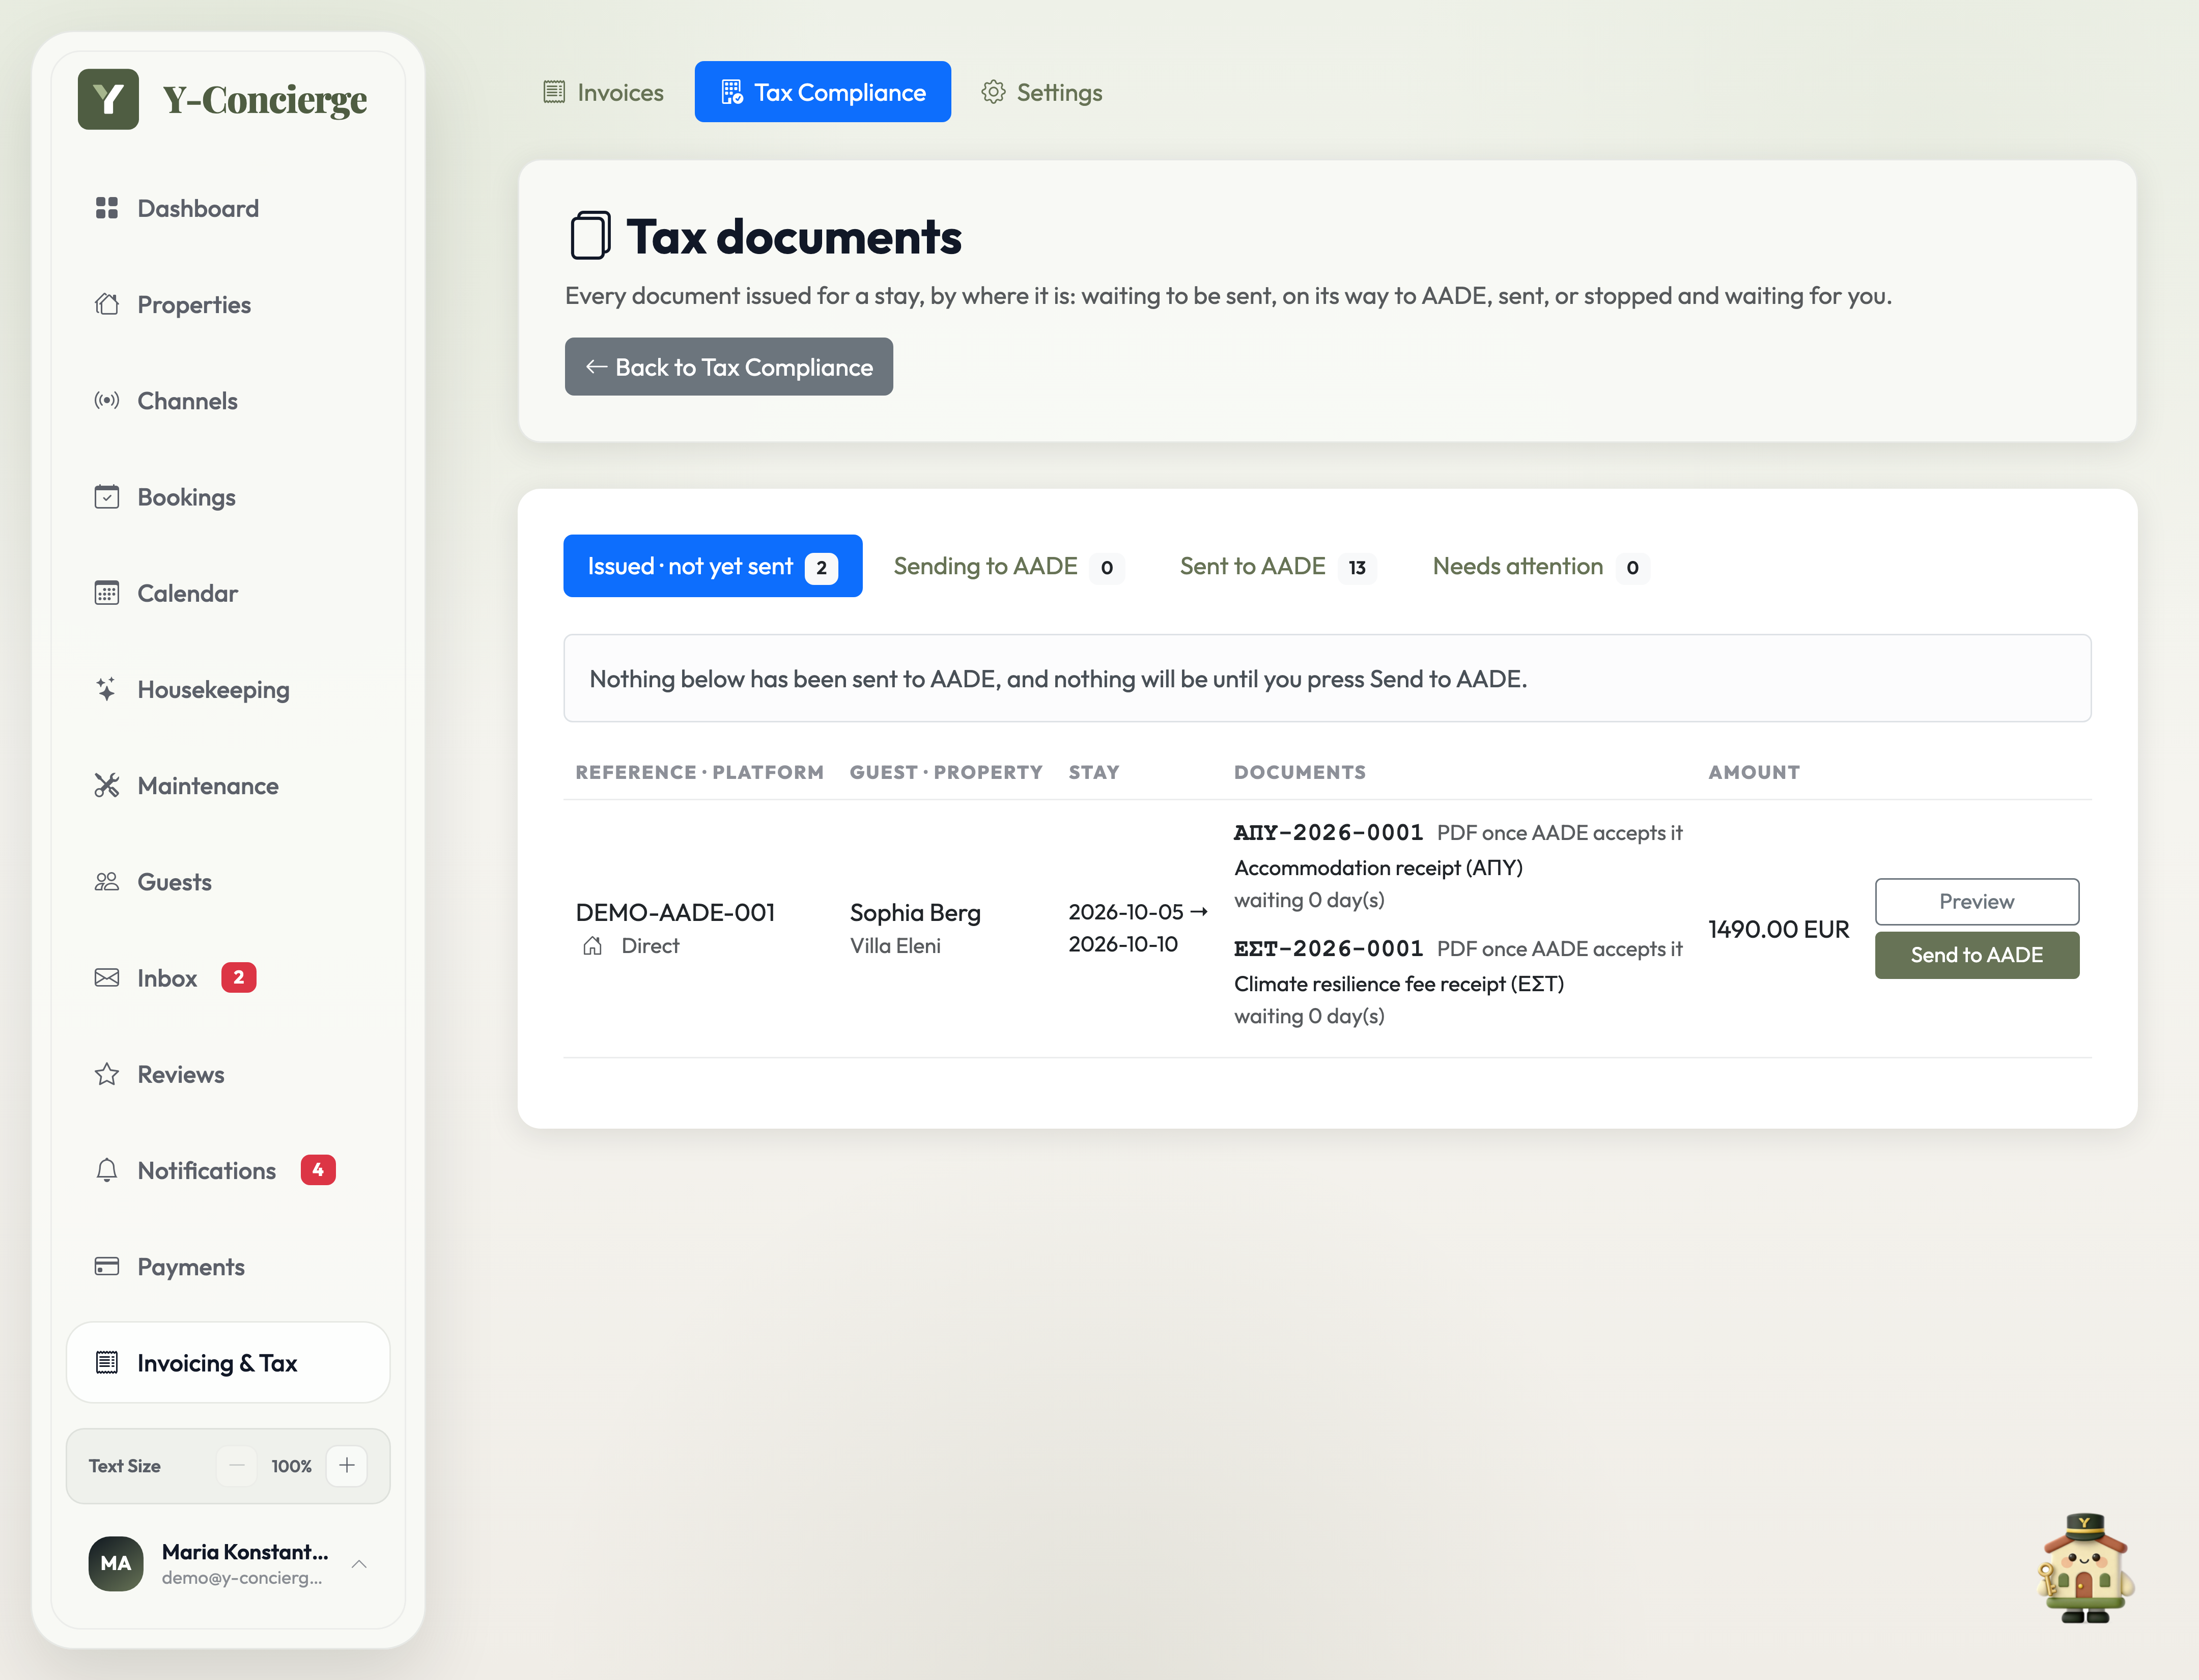Click the Calendar grid icon
Screen dimensions: 2199x1680
click(x=107, y=593)
